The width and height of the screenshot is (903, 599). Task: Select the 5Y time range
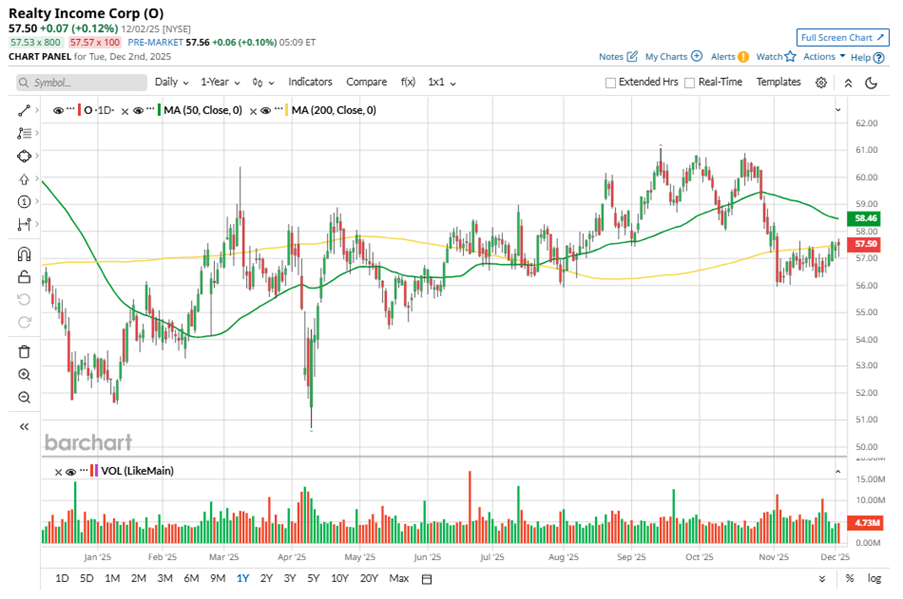pyautogui.click(x=313, y=578)
